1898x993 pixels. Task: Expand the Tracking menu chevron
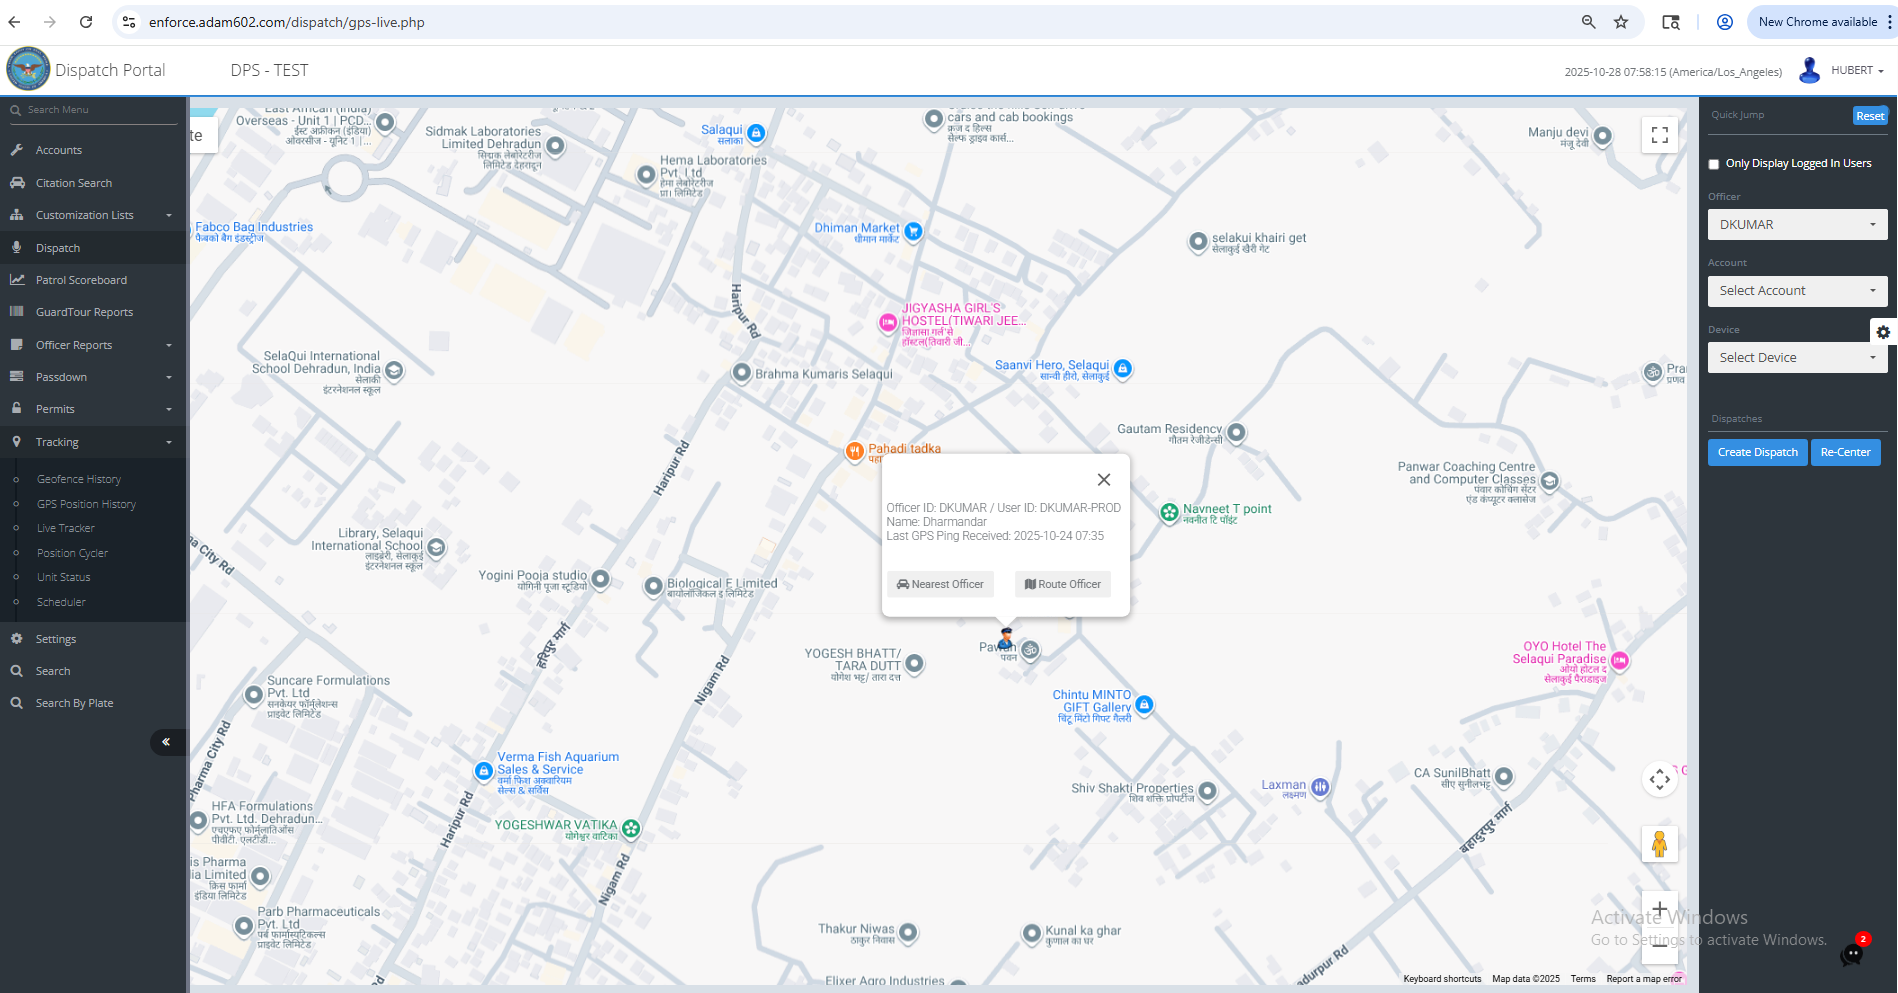(x=167, y=441)
